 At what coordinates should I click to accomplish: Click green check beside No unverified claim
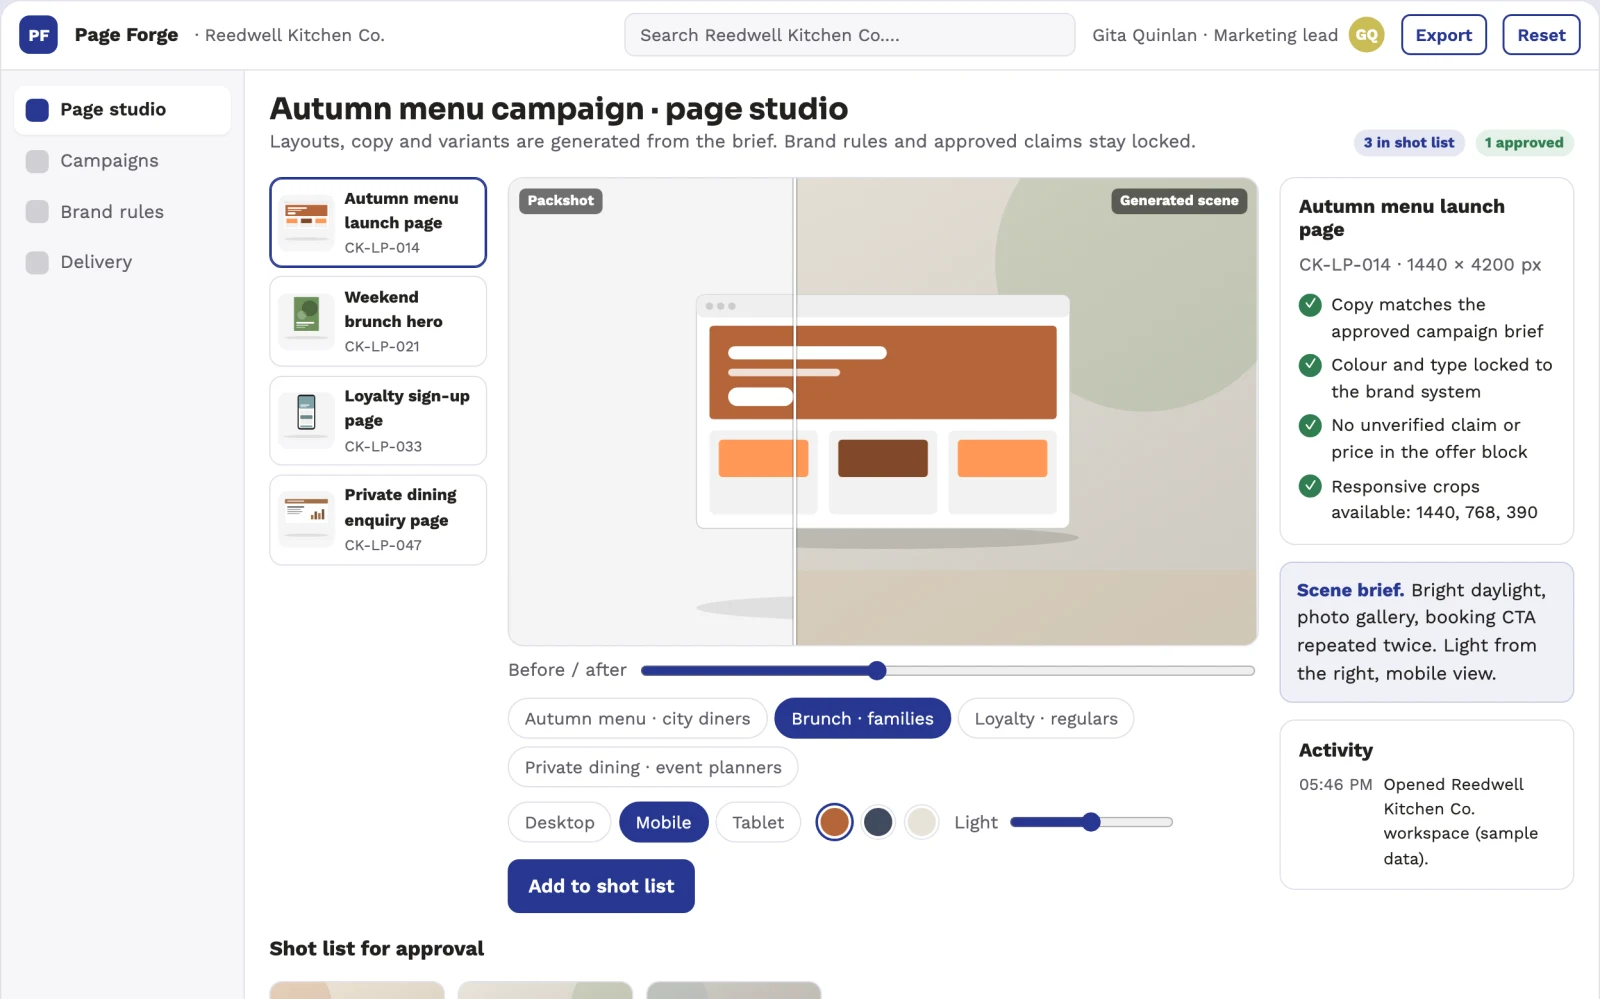(1310, 426)
